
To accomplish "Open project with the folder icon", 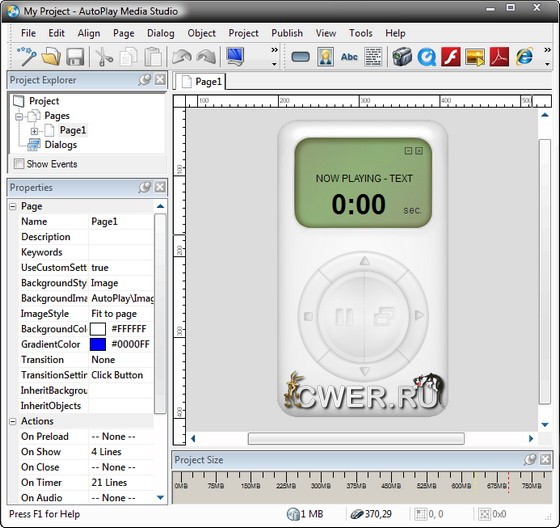I will [51, 56].
